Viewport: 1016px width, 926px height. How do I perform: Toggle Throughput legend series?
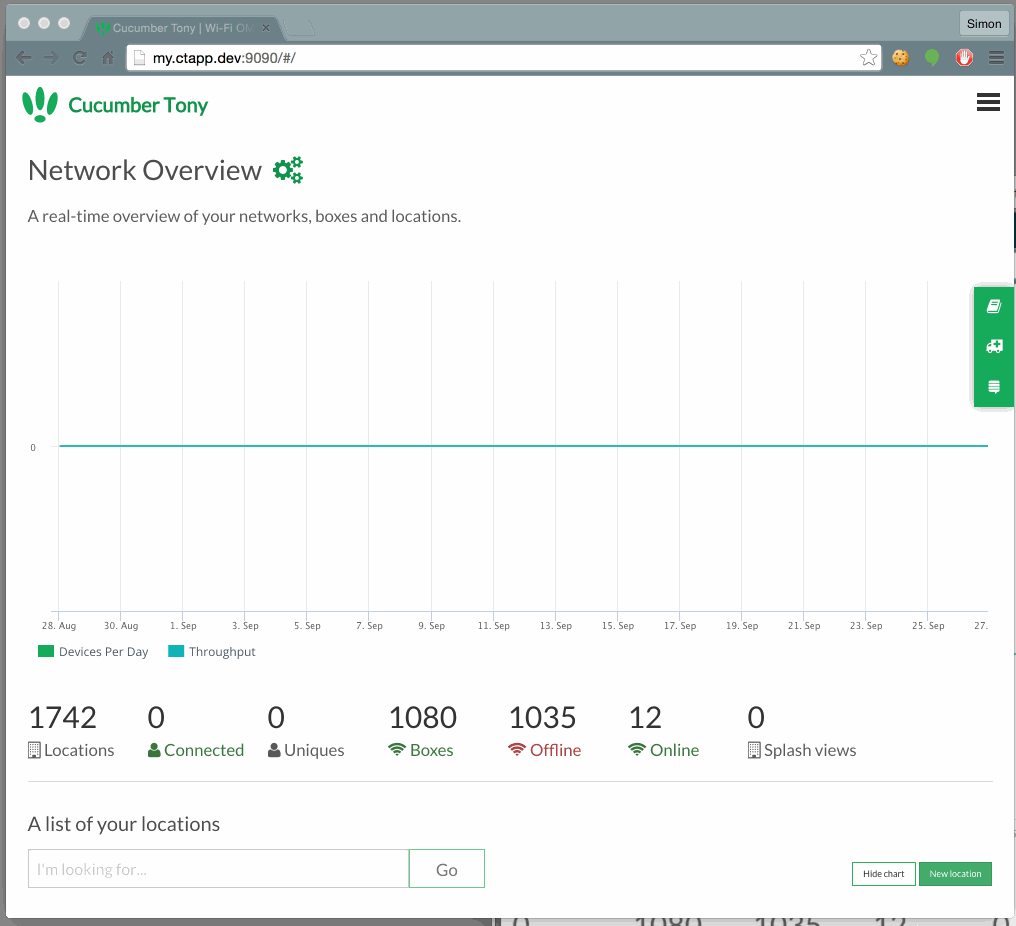pyautogui.click(x=212, y=652)
